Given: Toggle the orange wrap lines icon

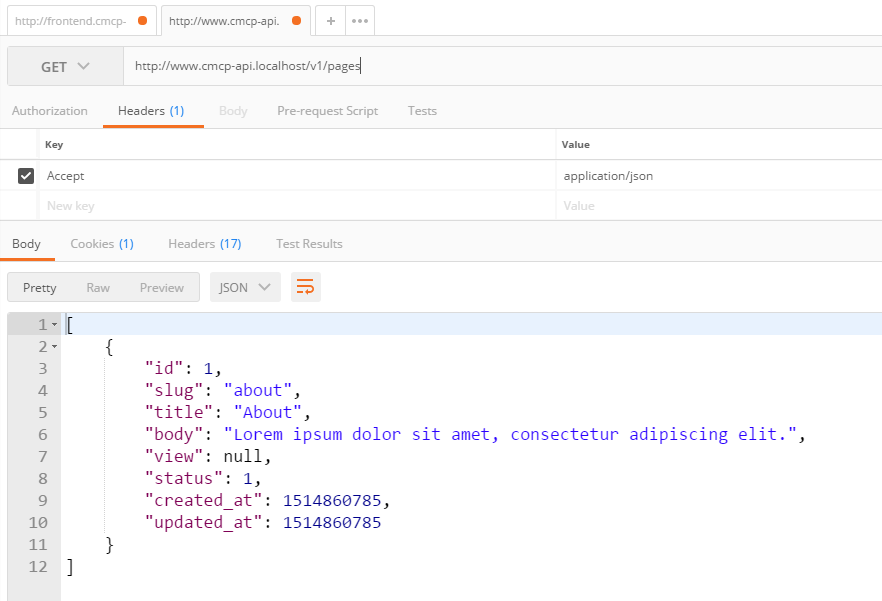Looking at the screenshot, I should 305,288.
